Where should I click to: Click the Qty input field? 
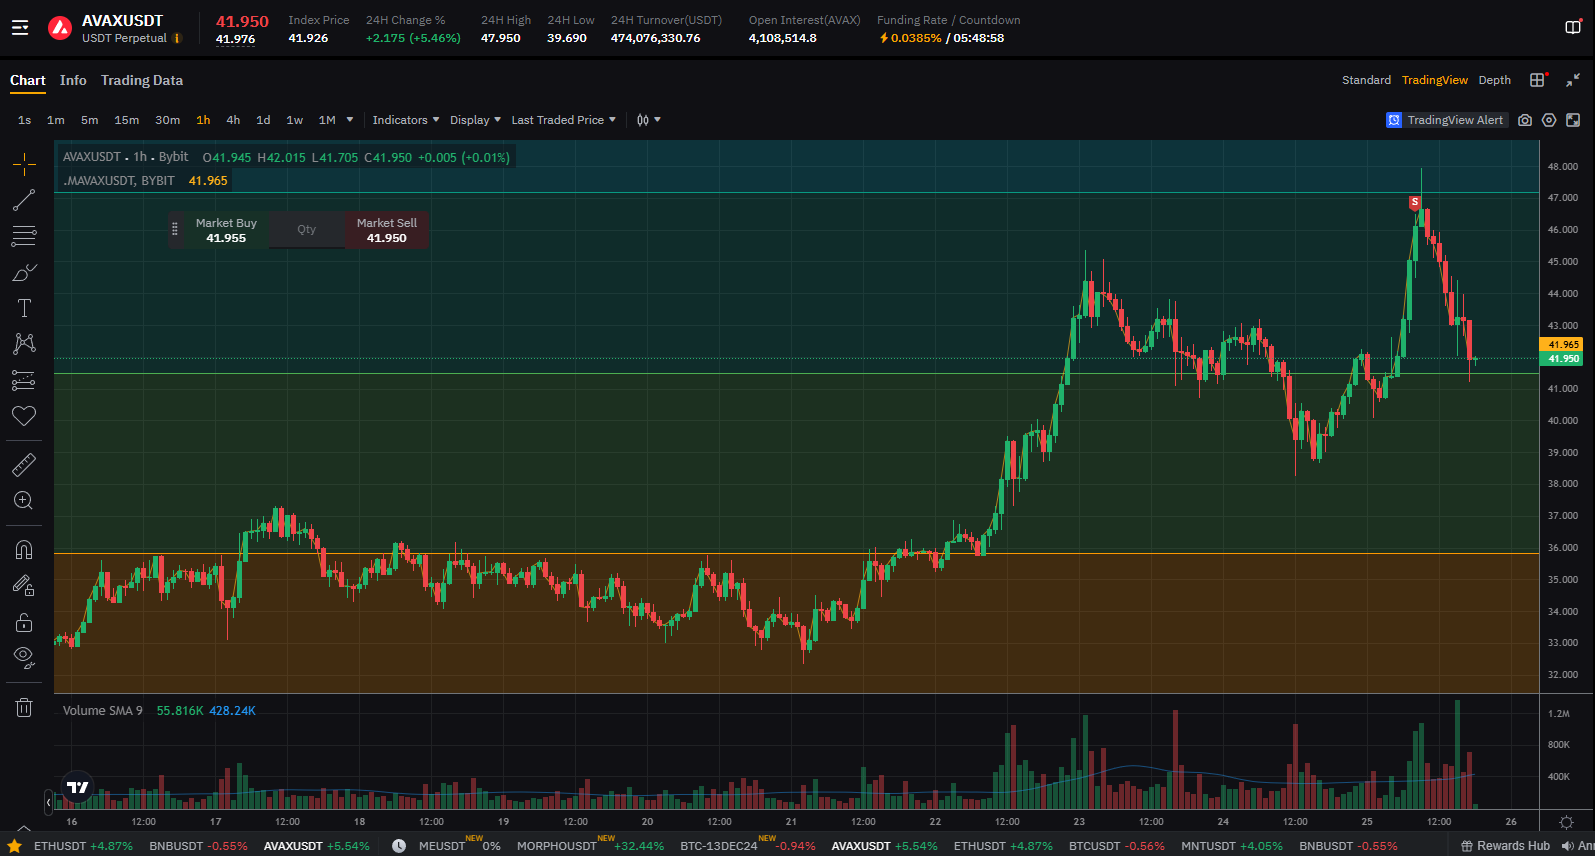(307, 230)
